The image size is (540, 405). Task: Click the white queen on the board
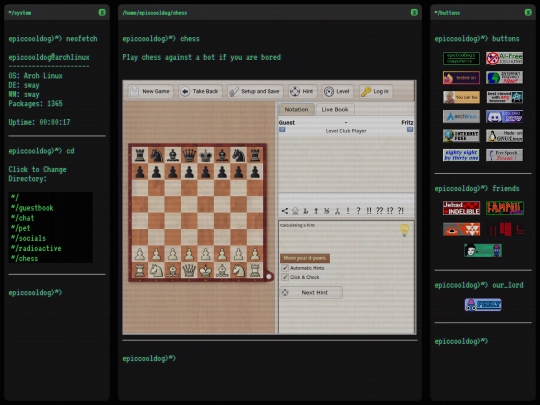[x=189, y=270]
